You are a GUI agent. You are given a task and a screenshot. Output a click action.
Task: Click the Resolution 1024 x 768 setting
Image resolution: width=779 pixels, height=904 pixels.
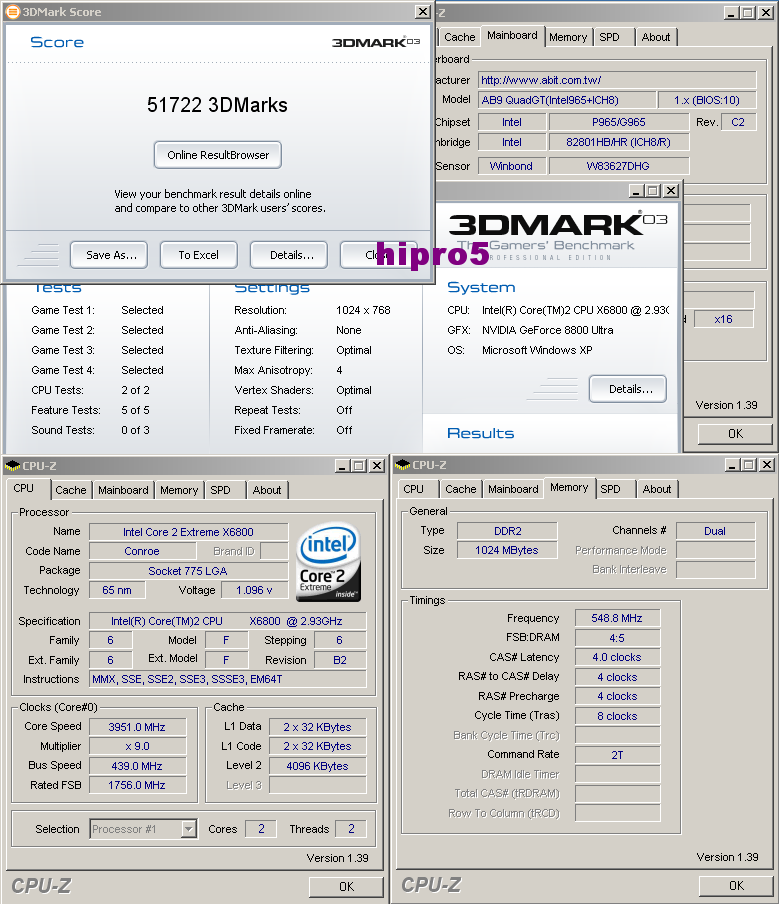[363, 310]
